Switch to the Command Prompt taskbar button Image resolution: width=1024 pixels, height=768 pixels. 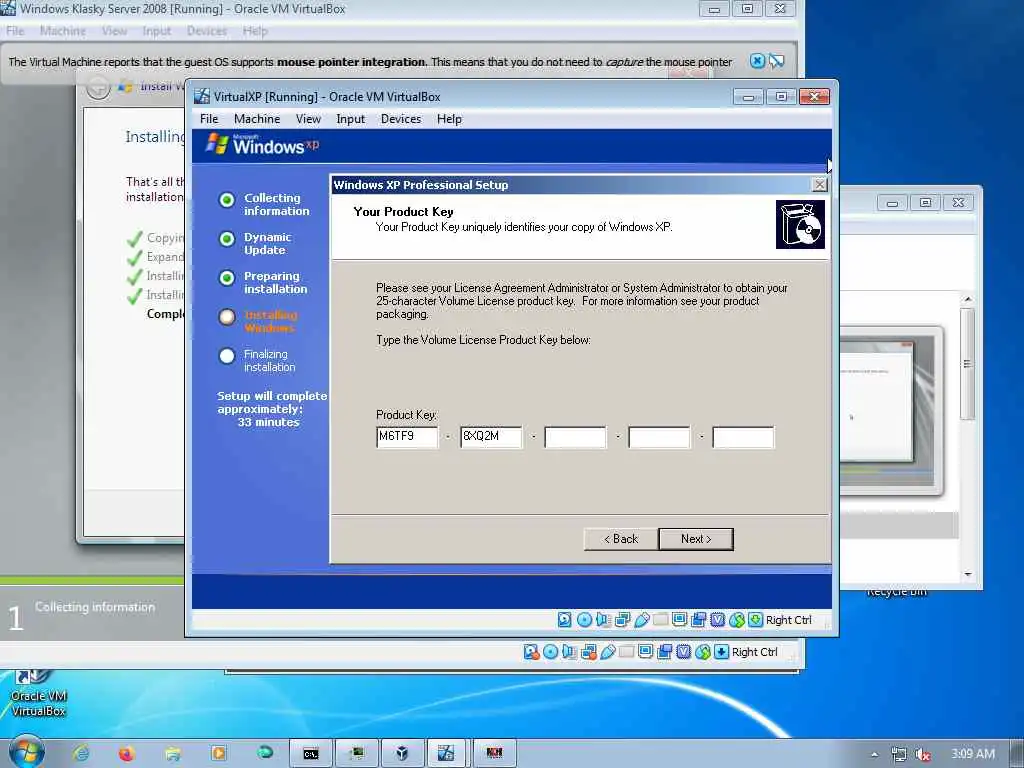coord(311,754)
